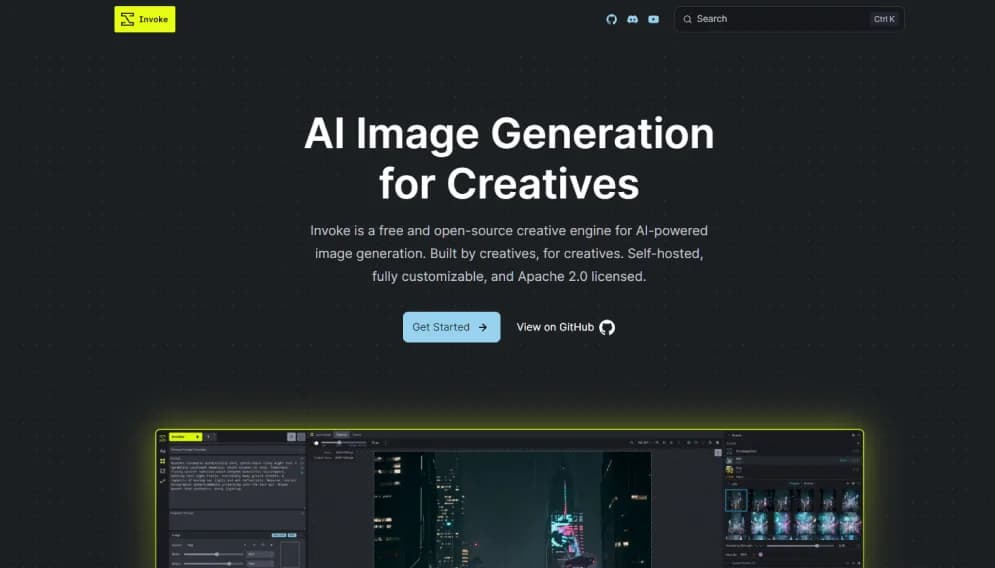Screen dimensions: 995x568
Task: Follow the View on GitHub link
Action: click(555, 327)
